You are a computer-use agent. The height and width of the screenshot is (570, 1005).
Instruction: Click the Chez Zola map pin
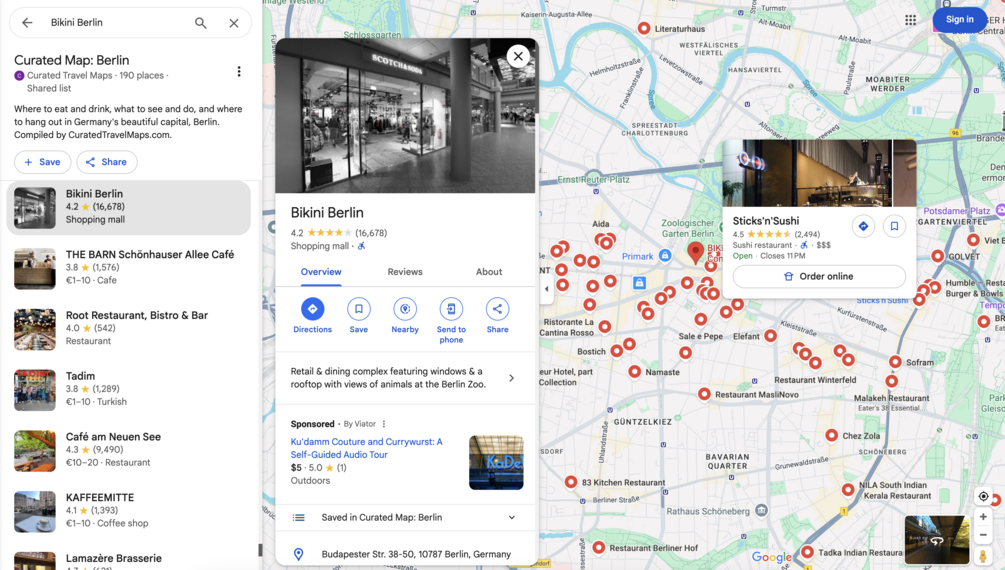[831, 435]
